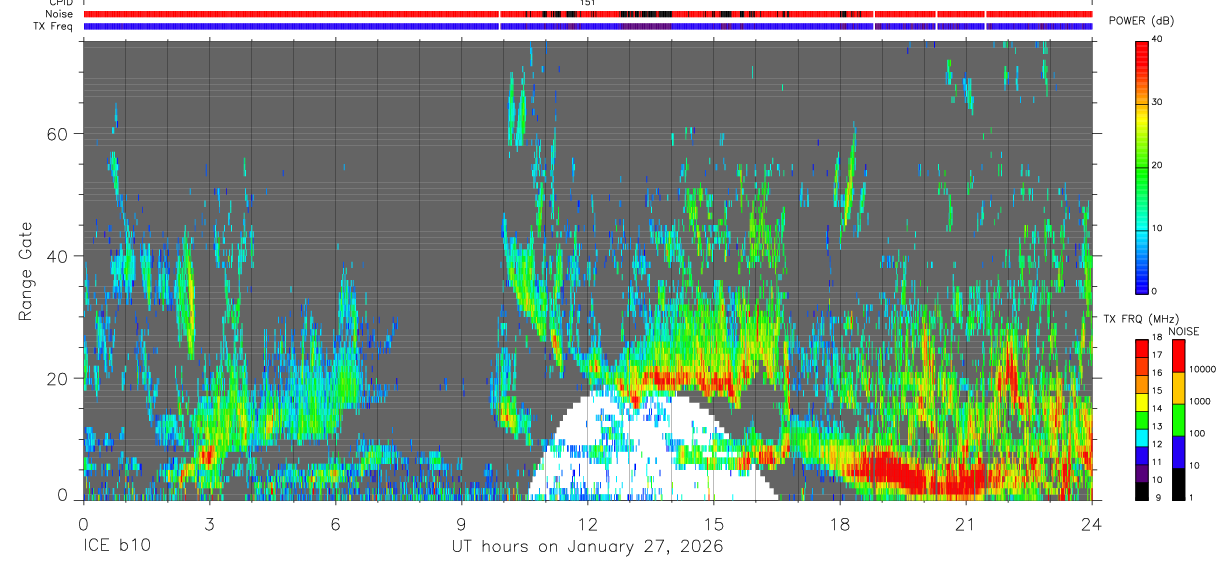Pick the yellow 14–15 MHz swatch in the TX FRQ bar
1228x567 pixels.
1141,401
